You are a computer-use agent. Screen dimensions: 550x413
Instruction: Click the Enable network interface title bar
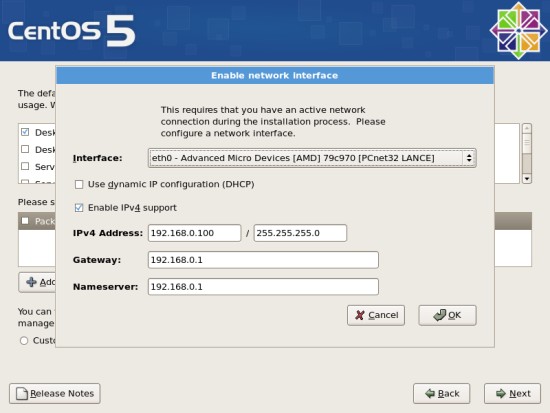pyautogui.click(x=275, y=75)
